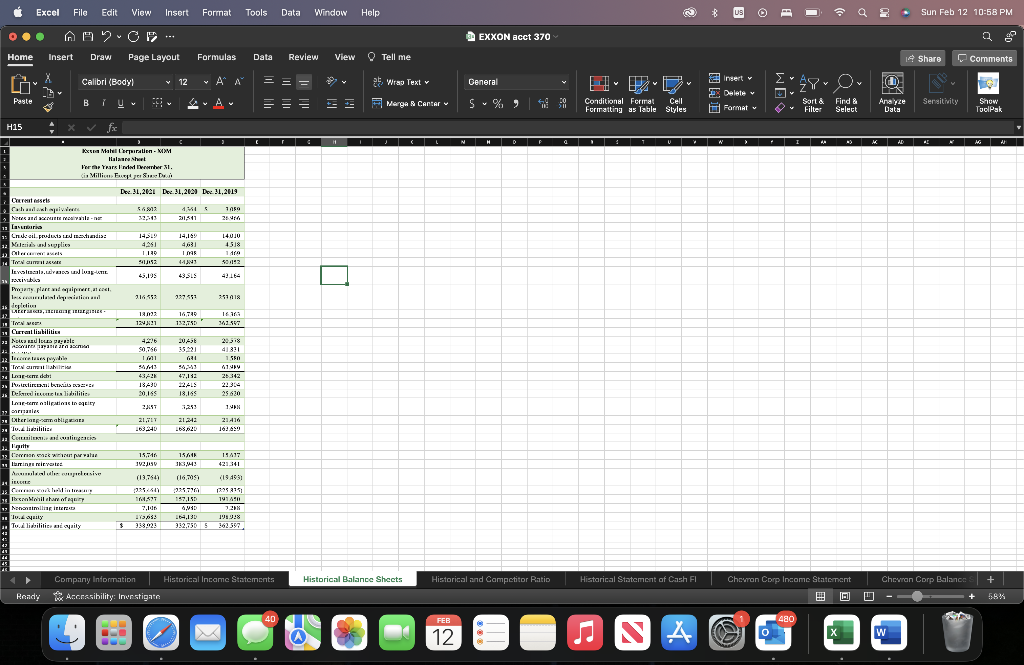
Task: Open the Insert cells dropdown
Action: pos(731,78)
